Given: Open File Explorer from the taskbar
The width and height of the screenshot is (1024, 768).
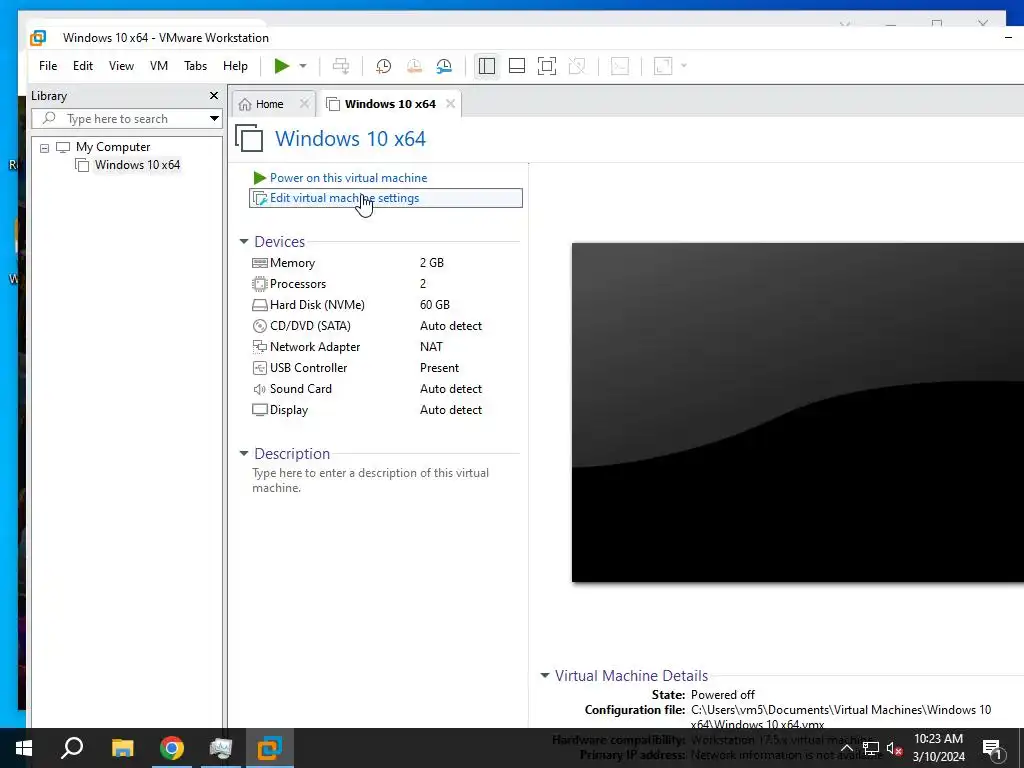Looking at the screenshot, I should [x=122, y=748].
